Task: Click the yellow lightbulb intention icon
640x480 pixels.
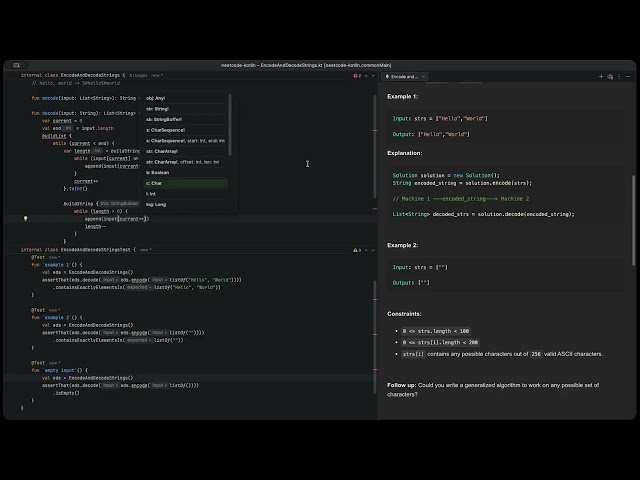Action: tap(26, 218)
